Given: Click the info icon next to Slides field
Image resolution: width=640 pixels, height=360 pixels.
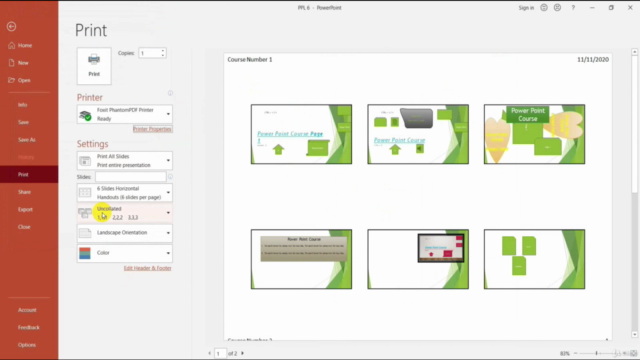Looking at the screenshot, I should 170,177.
